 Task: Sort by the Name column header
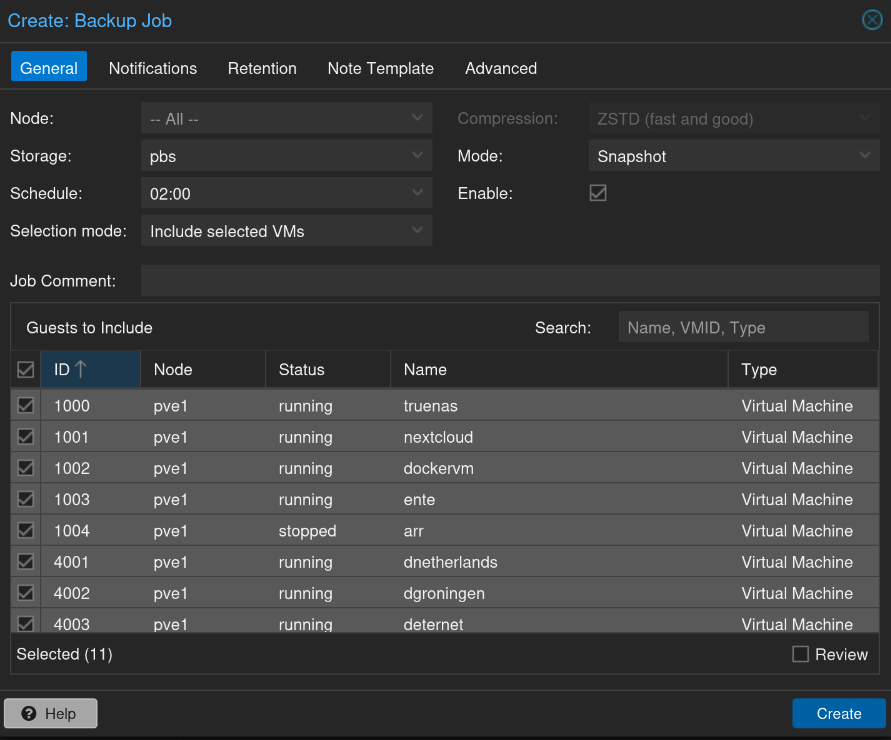click(x=559, y=369)
